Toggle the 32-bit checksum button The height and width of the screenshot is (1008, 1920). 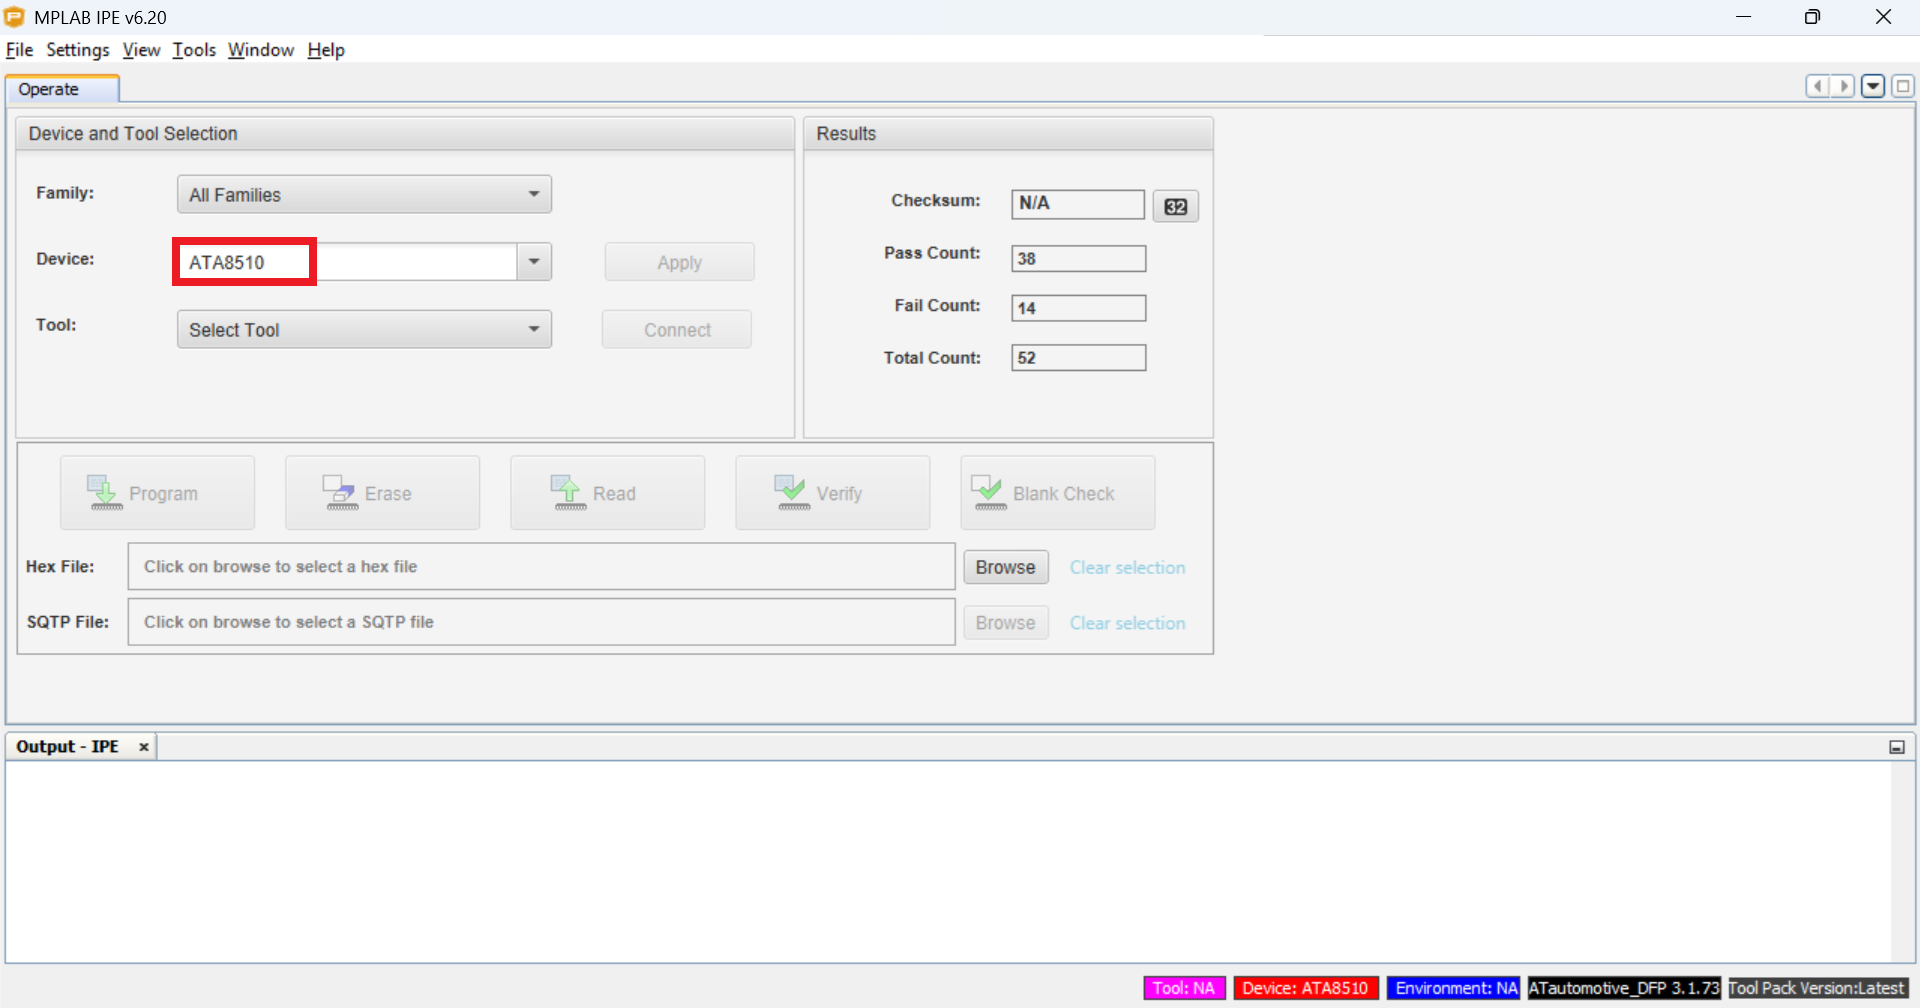[1175, 206]
